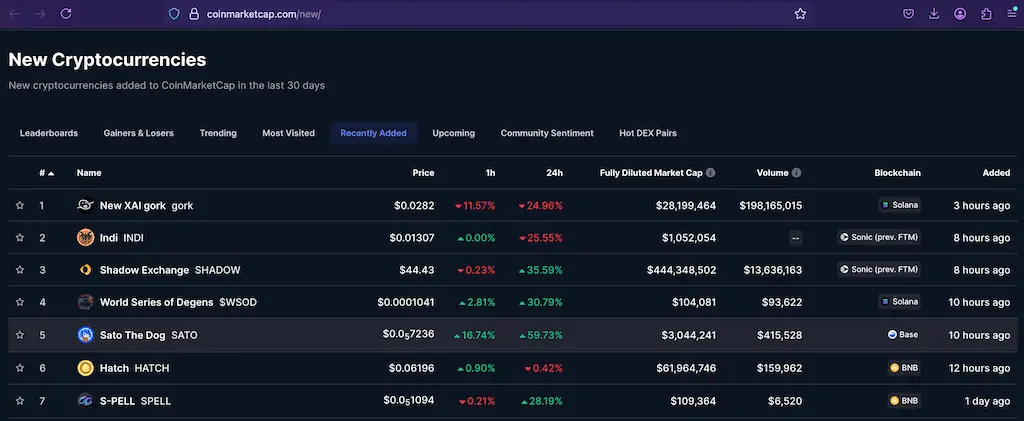The height and width of the screenshot is (421, 1024).
Task: Show info tooltip icon beside Volume
Action: pyautogui.click(x=797, y=173)
